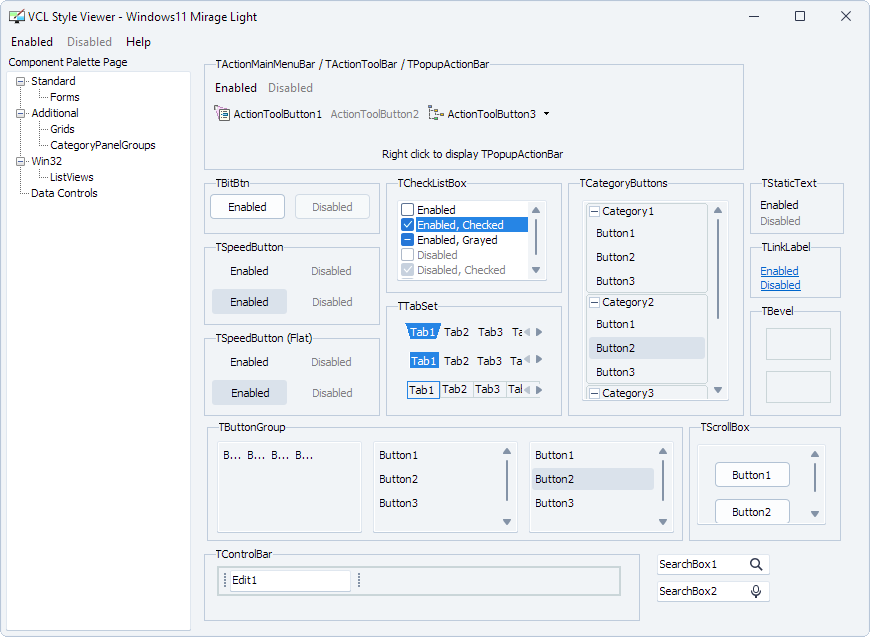This screenshot has height=637, width=870.
Task: Click Button2 in the TScrollBox
Action: [x=752, y=512]
